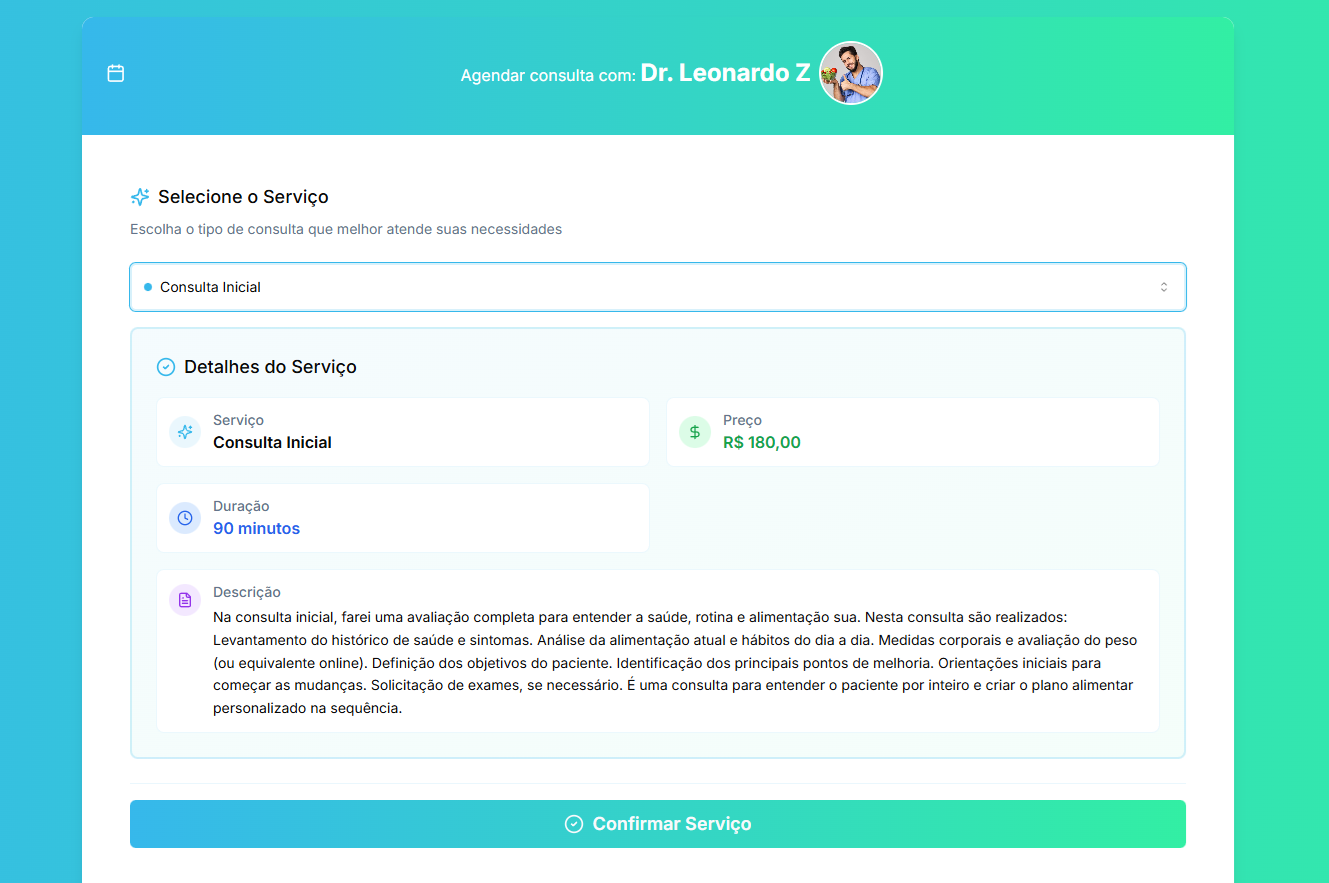Click the calendar icon in the header
The height and width of the screenshot is (883, 1329).
coord(115,73)
